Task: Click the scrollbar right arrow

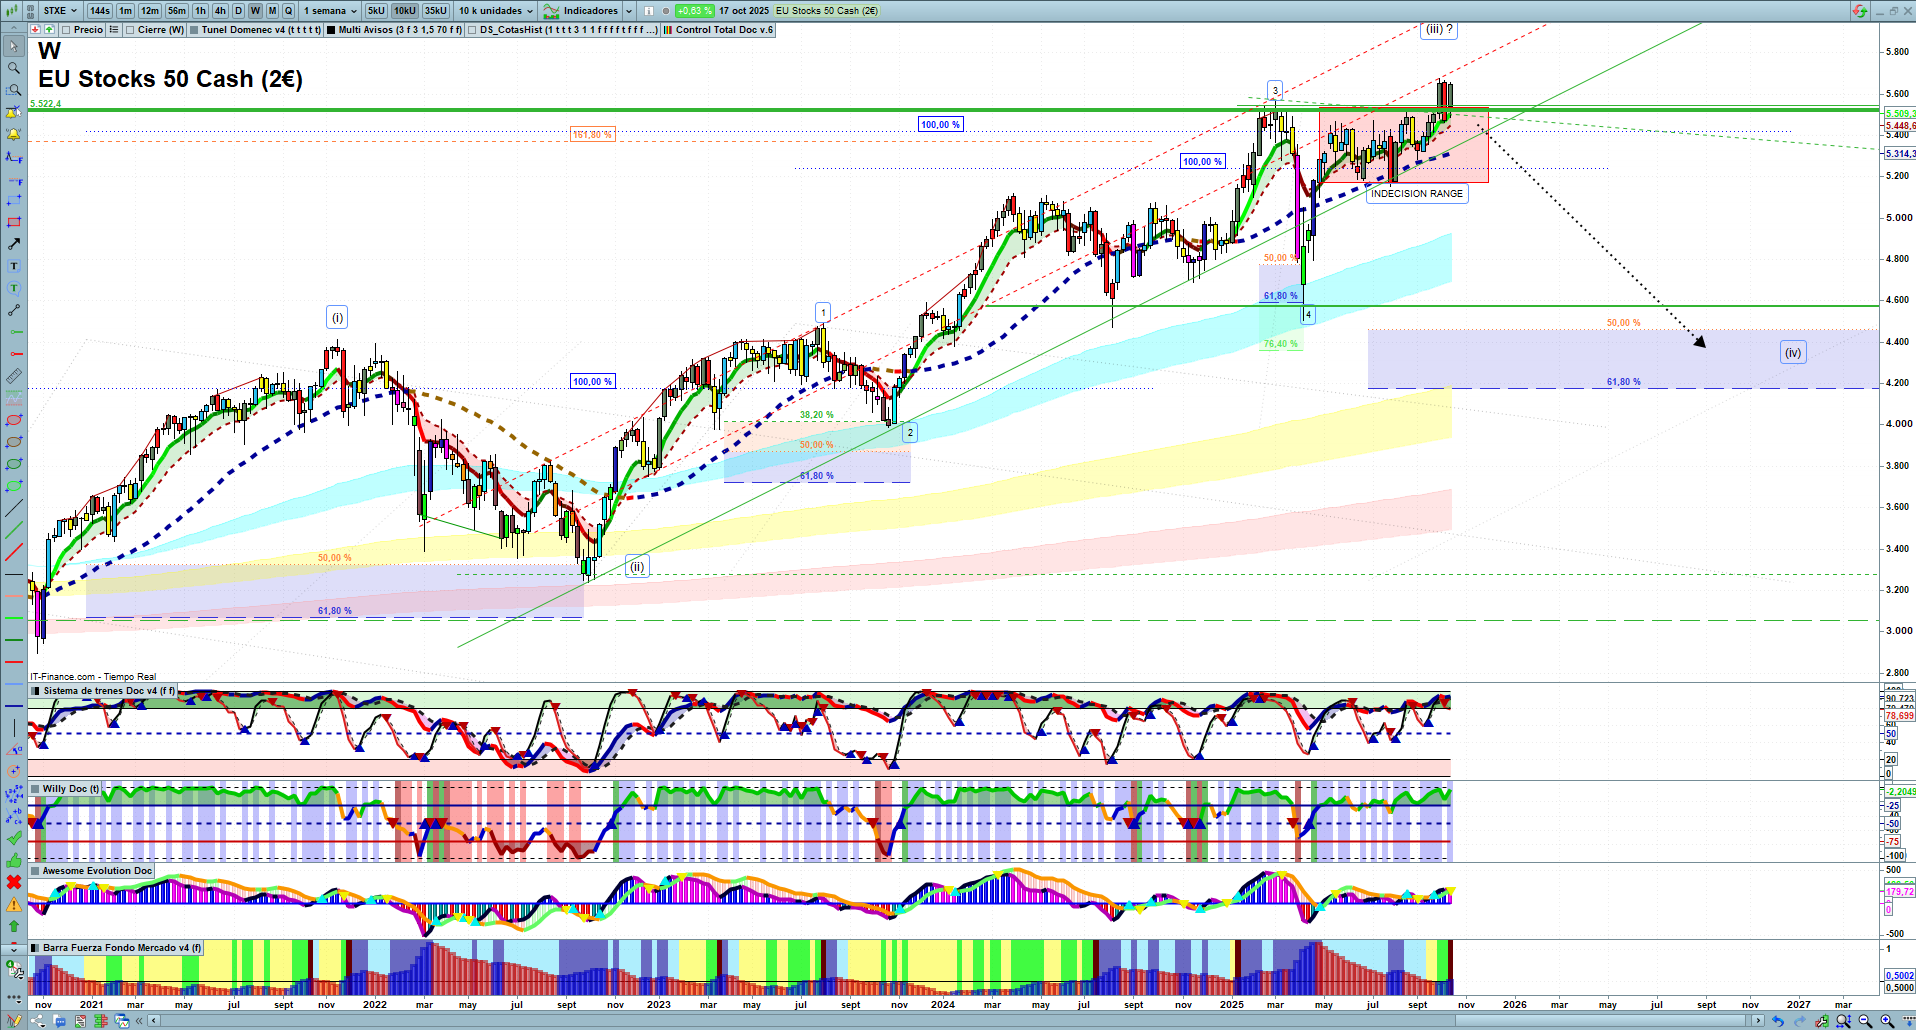Action: click(1759, 1021)
